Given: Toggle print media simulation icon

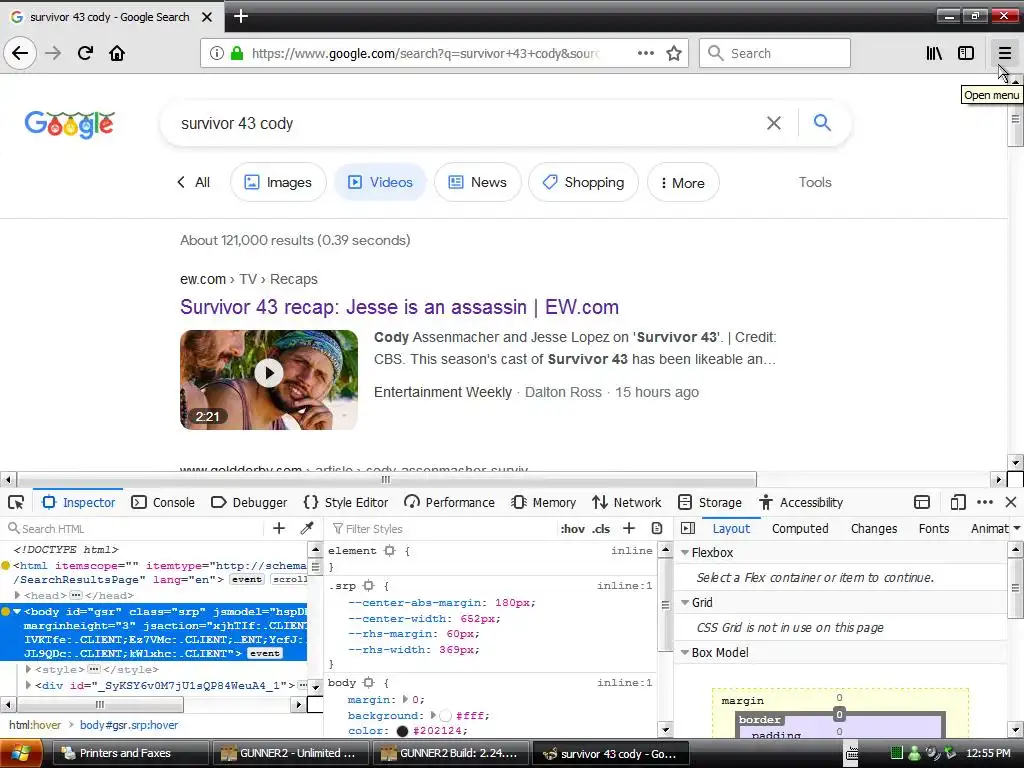Looking at the screenshot, I should tap(657, 528).
